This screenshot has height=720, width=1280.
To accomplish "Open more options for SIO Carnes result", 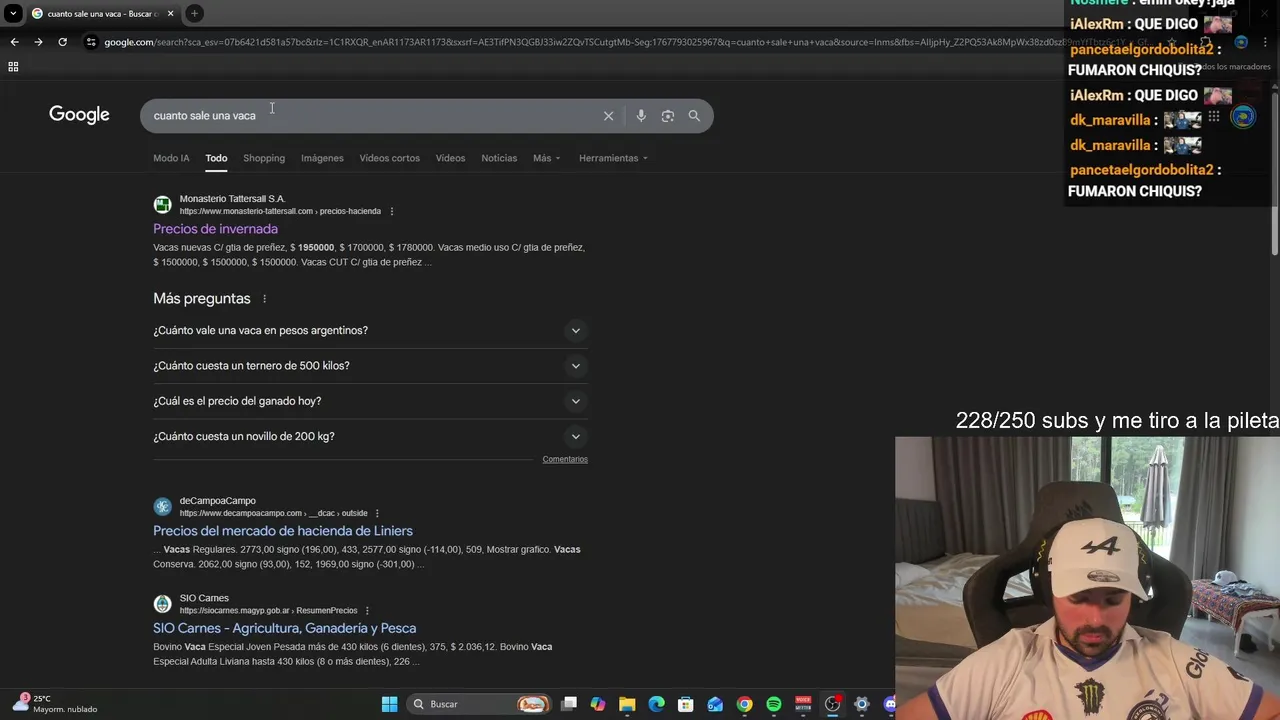I will pyautogui.click(x=367, y=610).
